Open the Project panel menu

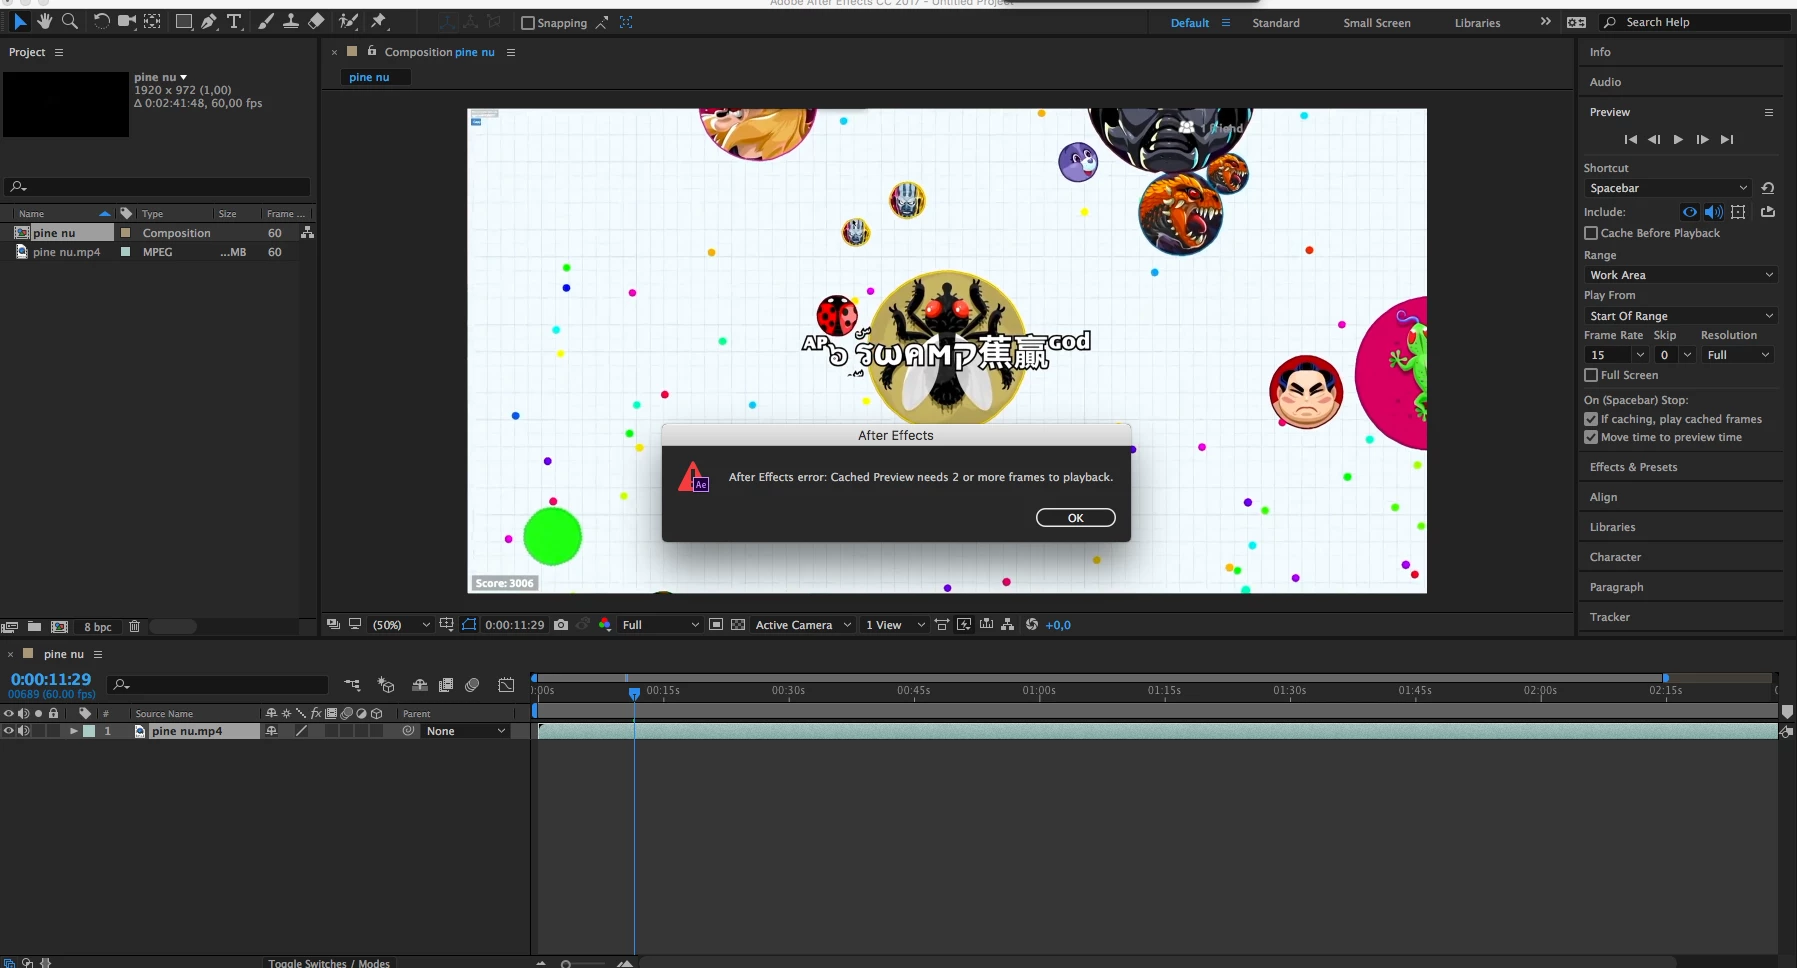59,52
